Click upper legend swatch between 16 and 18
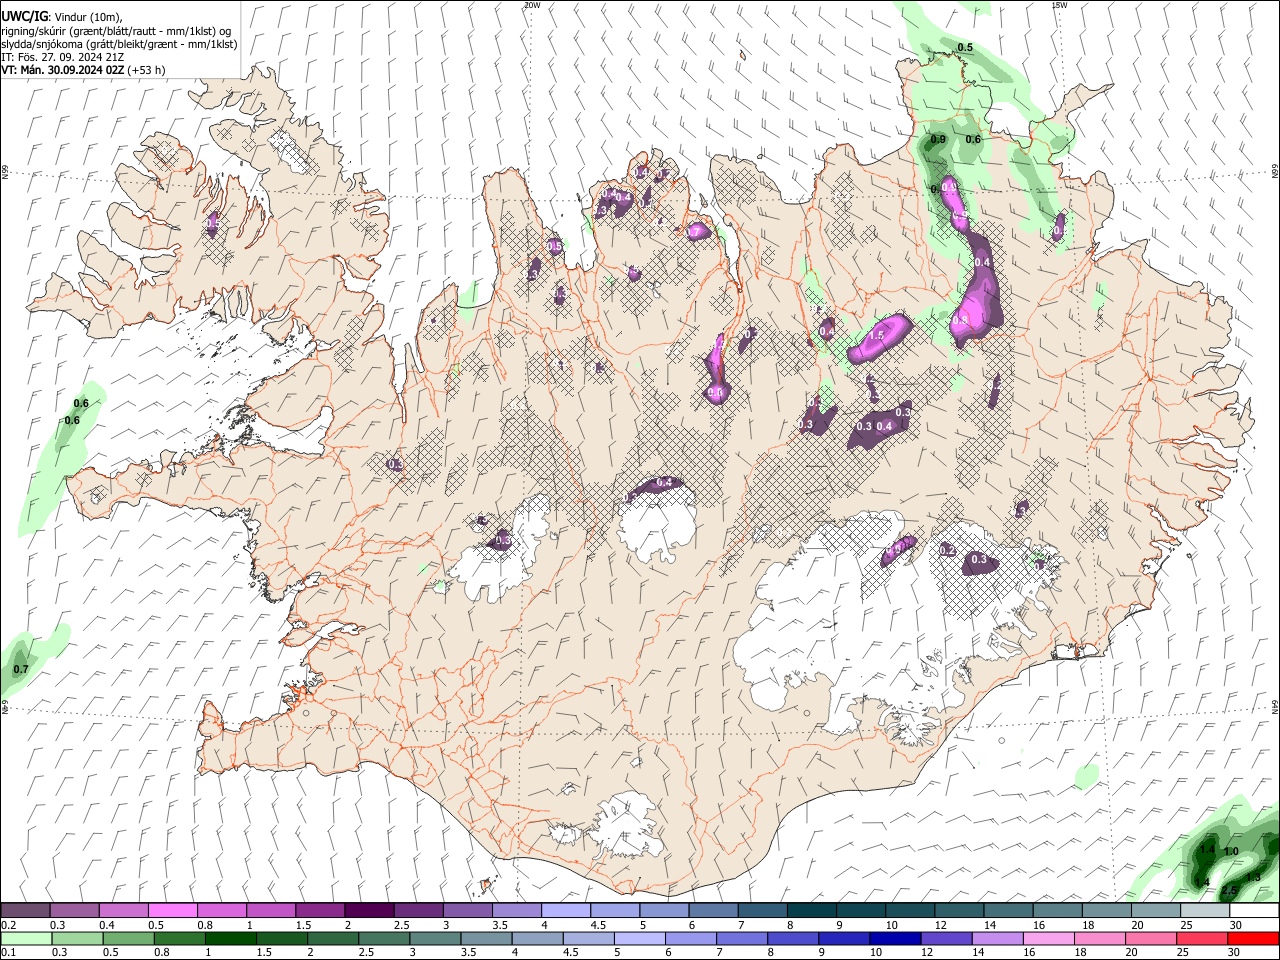 pos(1057,911)
